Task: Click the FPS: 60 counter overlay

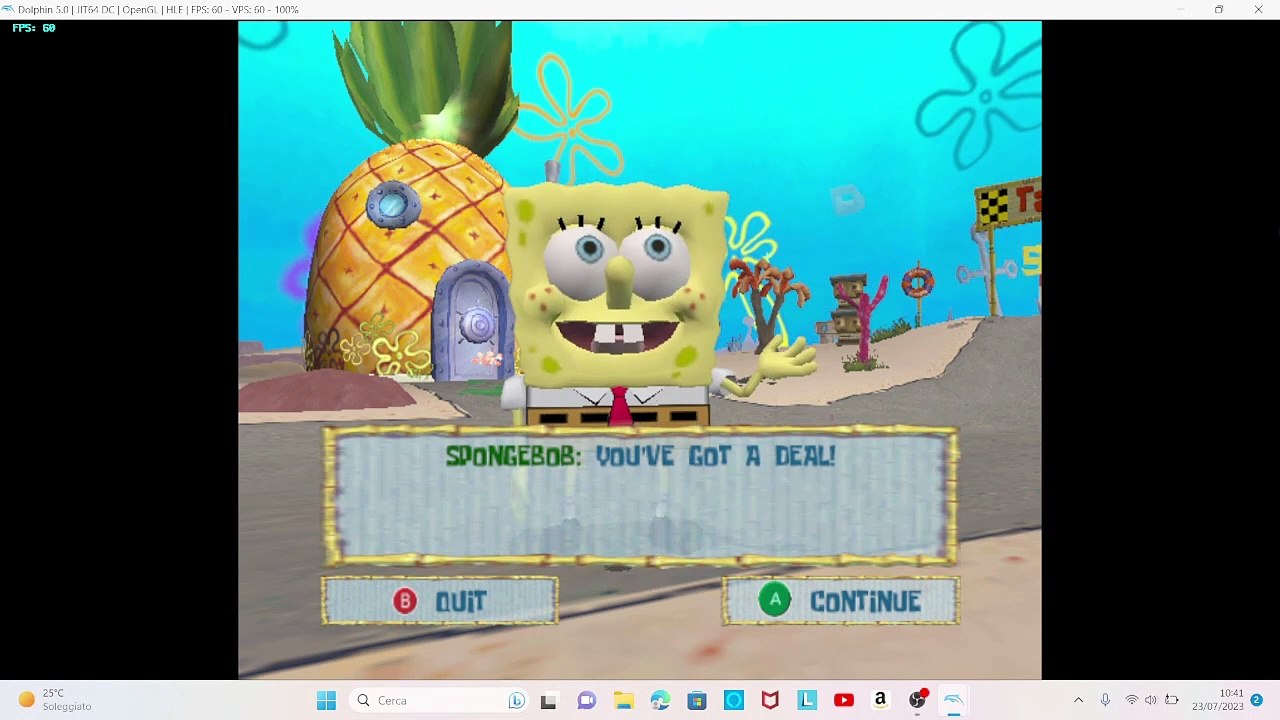Action: pos(34,28)
